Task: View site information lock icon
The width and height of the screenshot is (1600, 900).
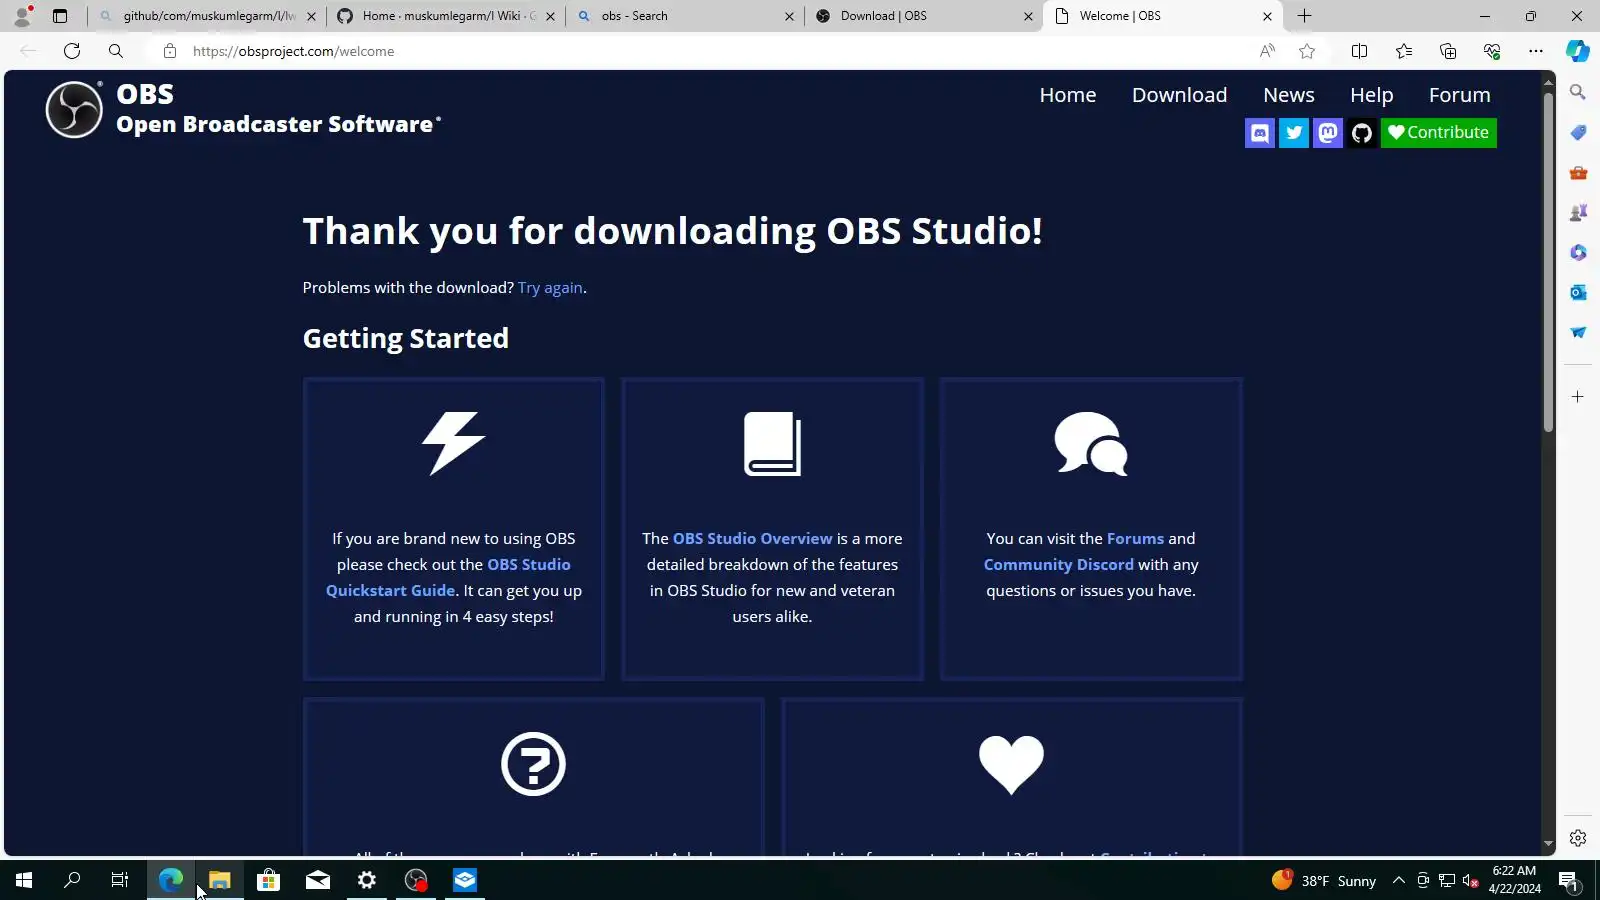Action: (170, 51)
